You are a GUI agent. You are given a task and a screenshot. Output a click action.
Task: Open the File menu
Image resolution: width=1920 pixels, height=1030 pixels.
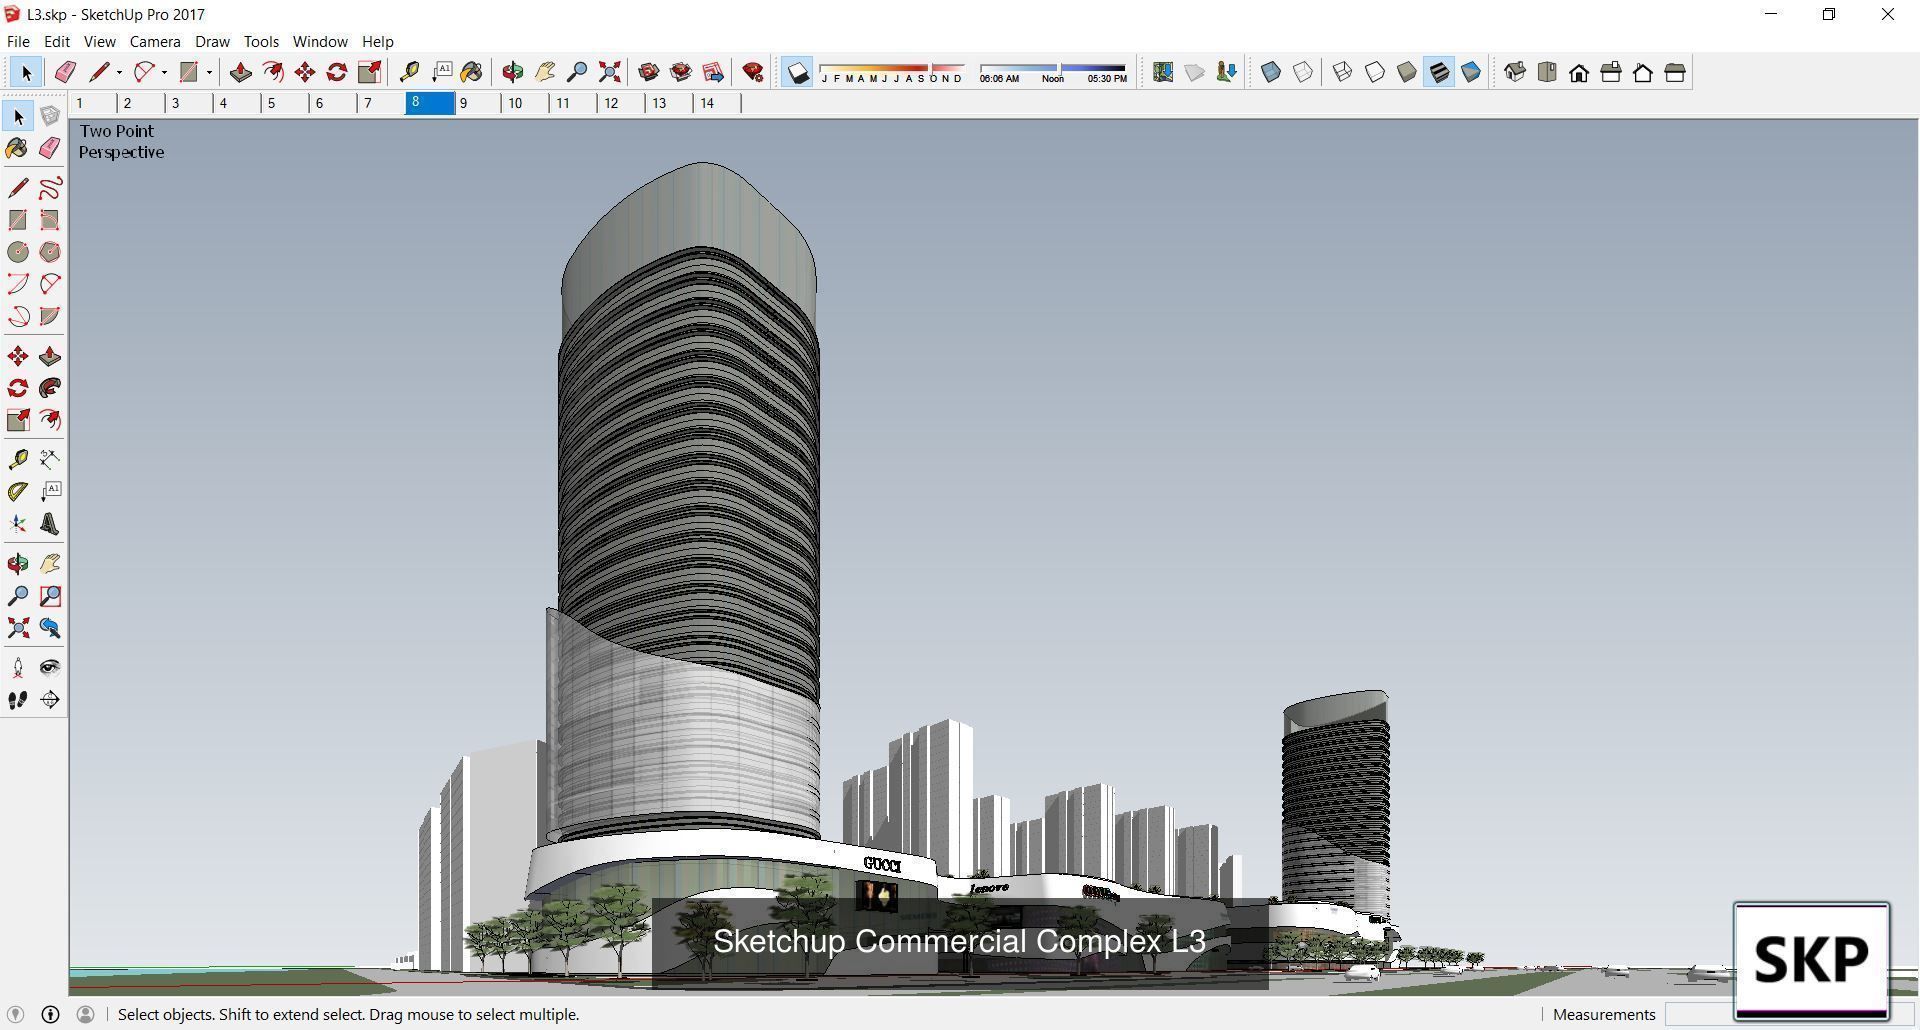18,41
